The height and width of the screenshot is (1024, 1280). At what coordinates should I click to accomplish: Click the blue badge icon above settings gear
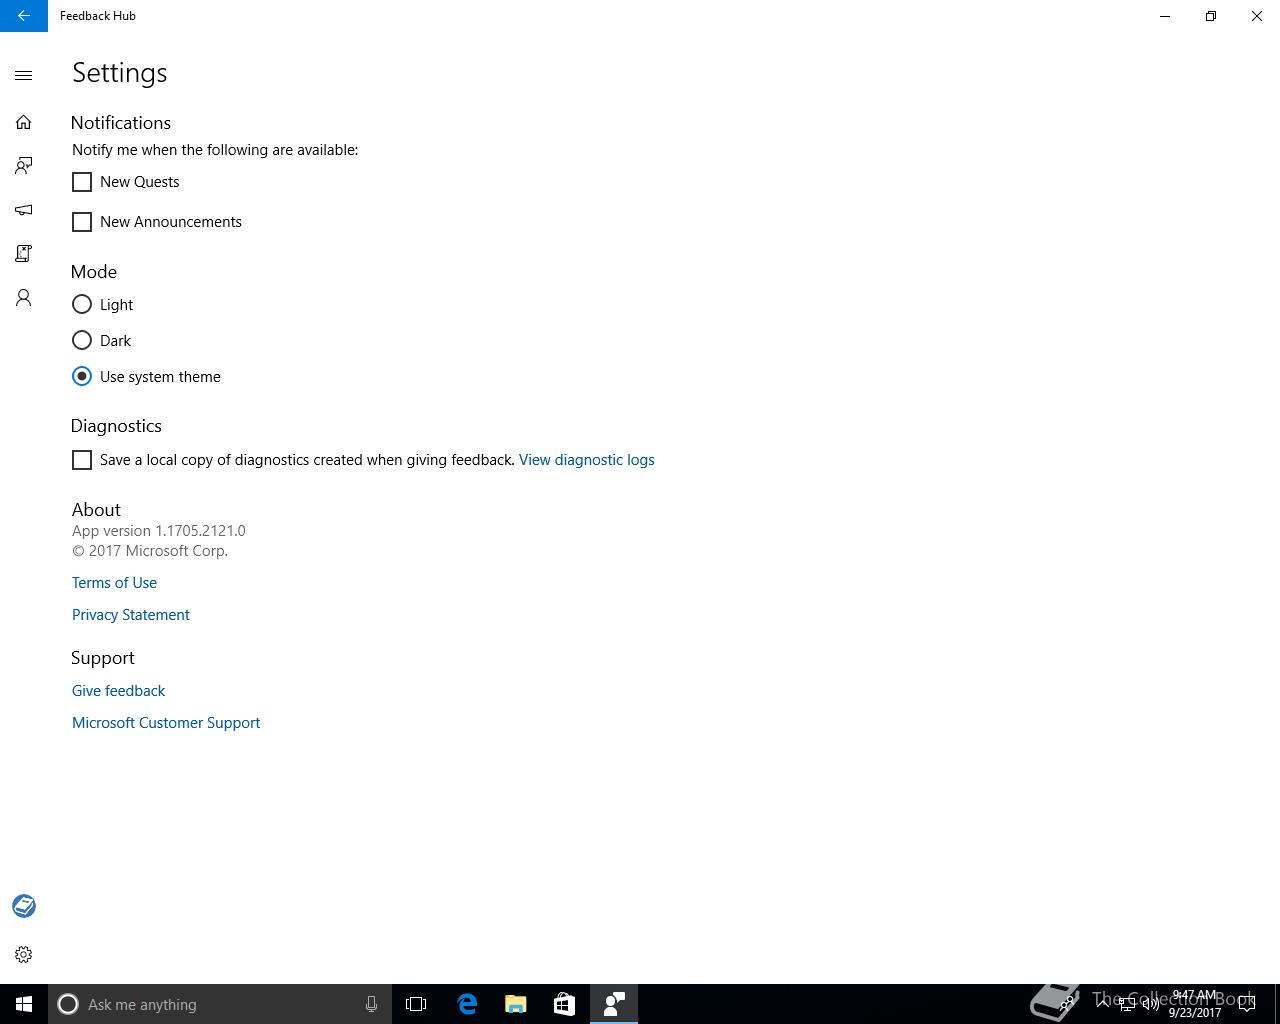point(24,906)
